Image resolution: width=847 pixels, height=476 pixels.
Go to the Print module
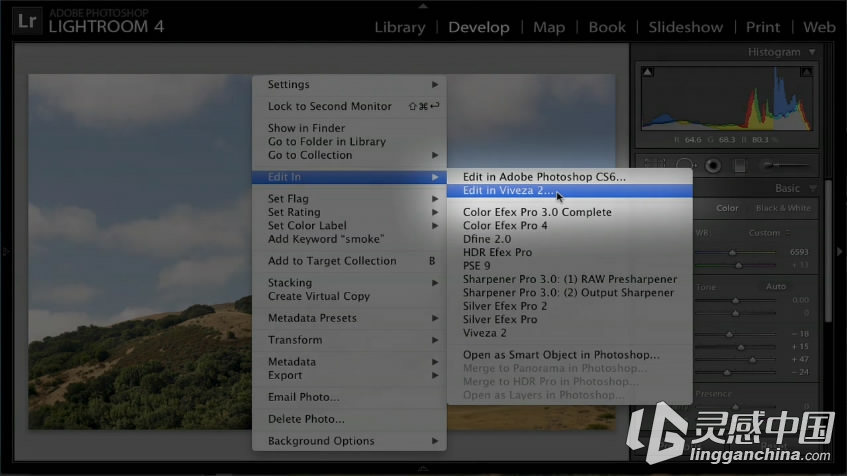(x=763, y=27)
